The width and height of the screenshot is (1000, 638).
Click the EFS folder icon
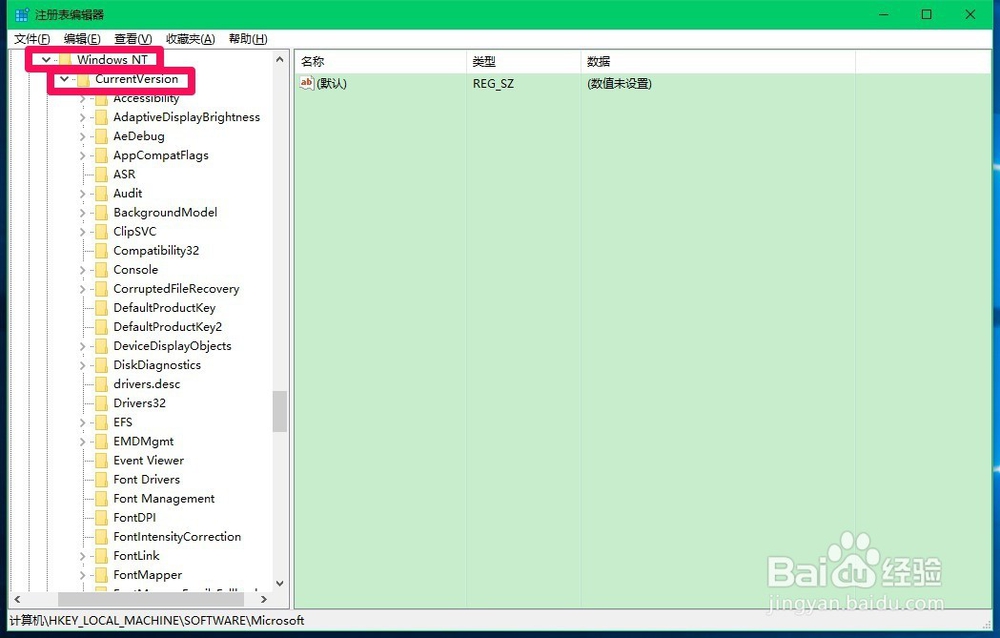click(x=101, y=423)
